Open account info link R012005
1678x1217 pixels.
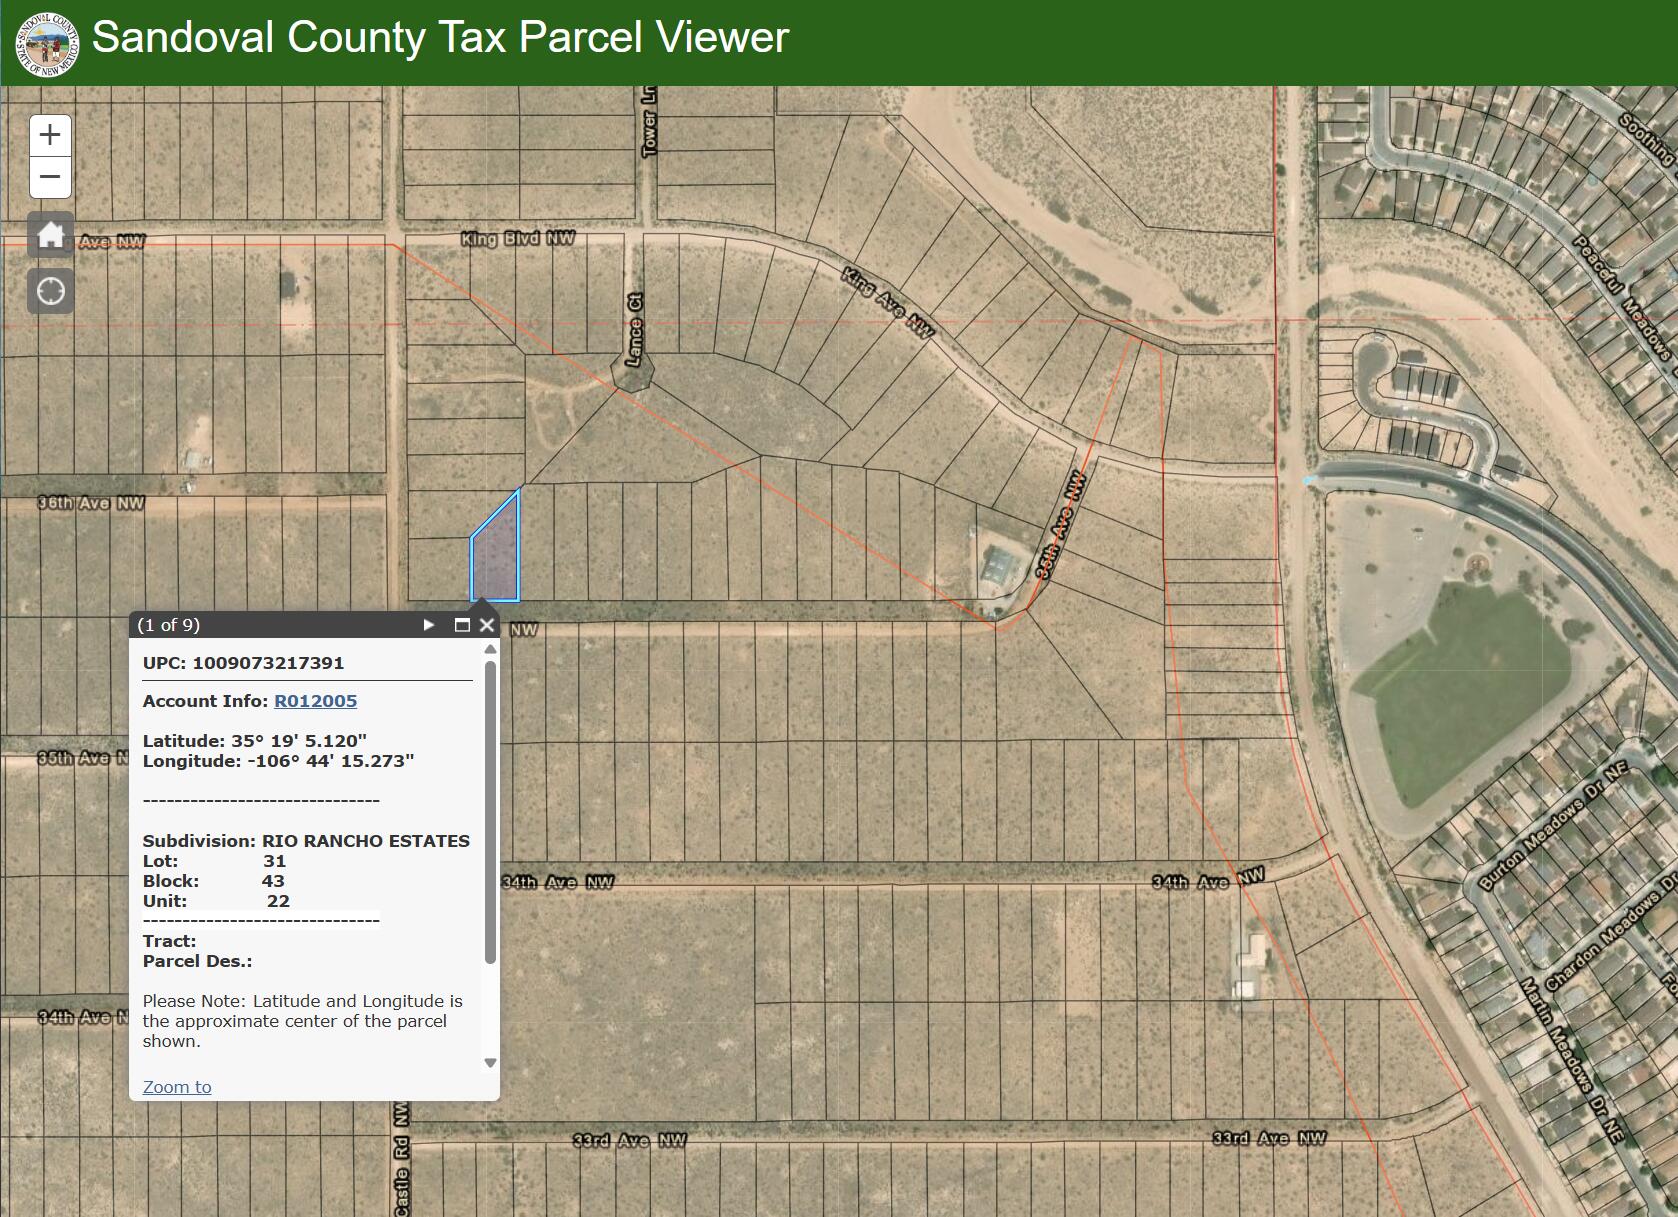(x=315, y=701)
